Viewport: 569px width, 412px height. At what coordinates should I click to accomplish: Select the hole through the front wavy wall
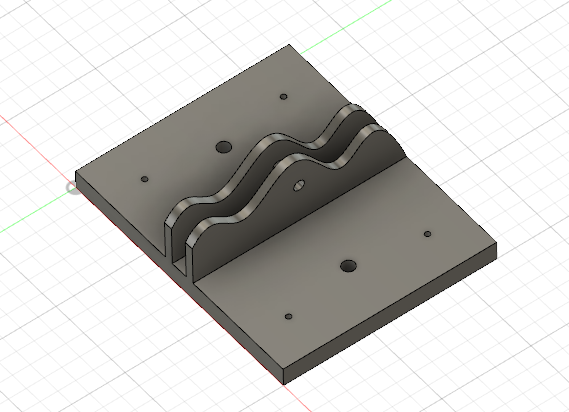tap(299, 185)
